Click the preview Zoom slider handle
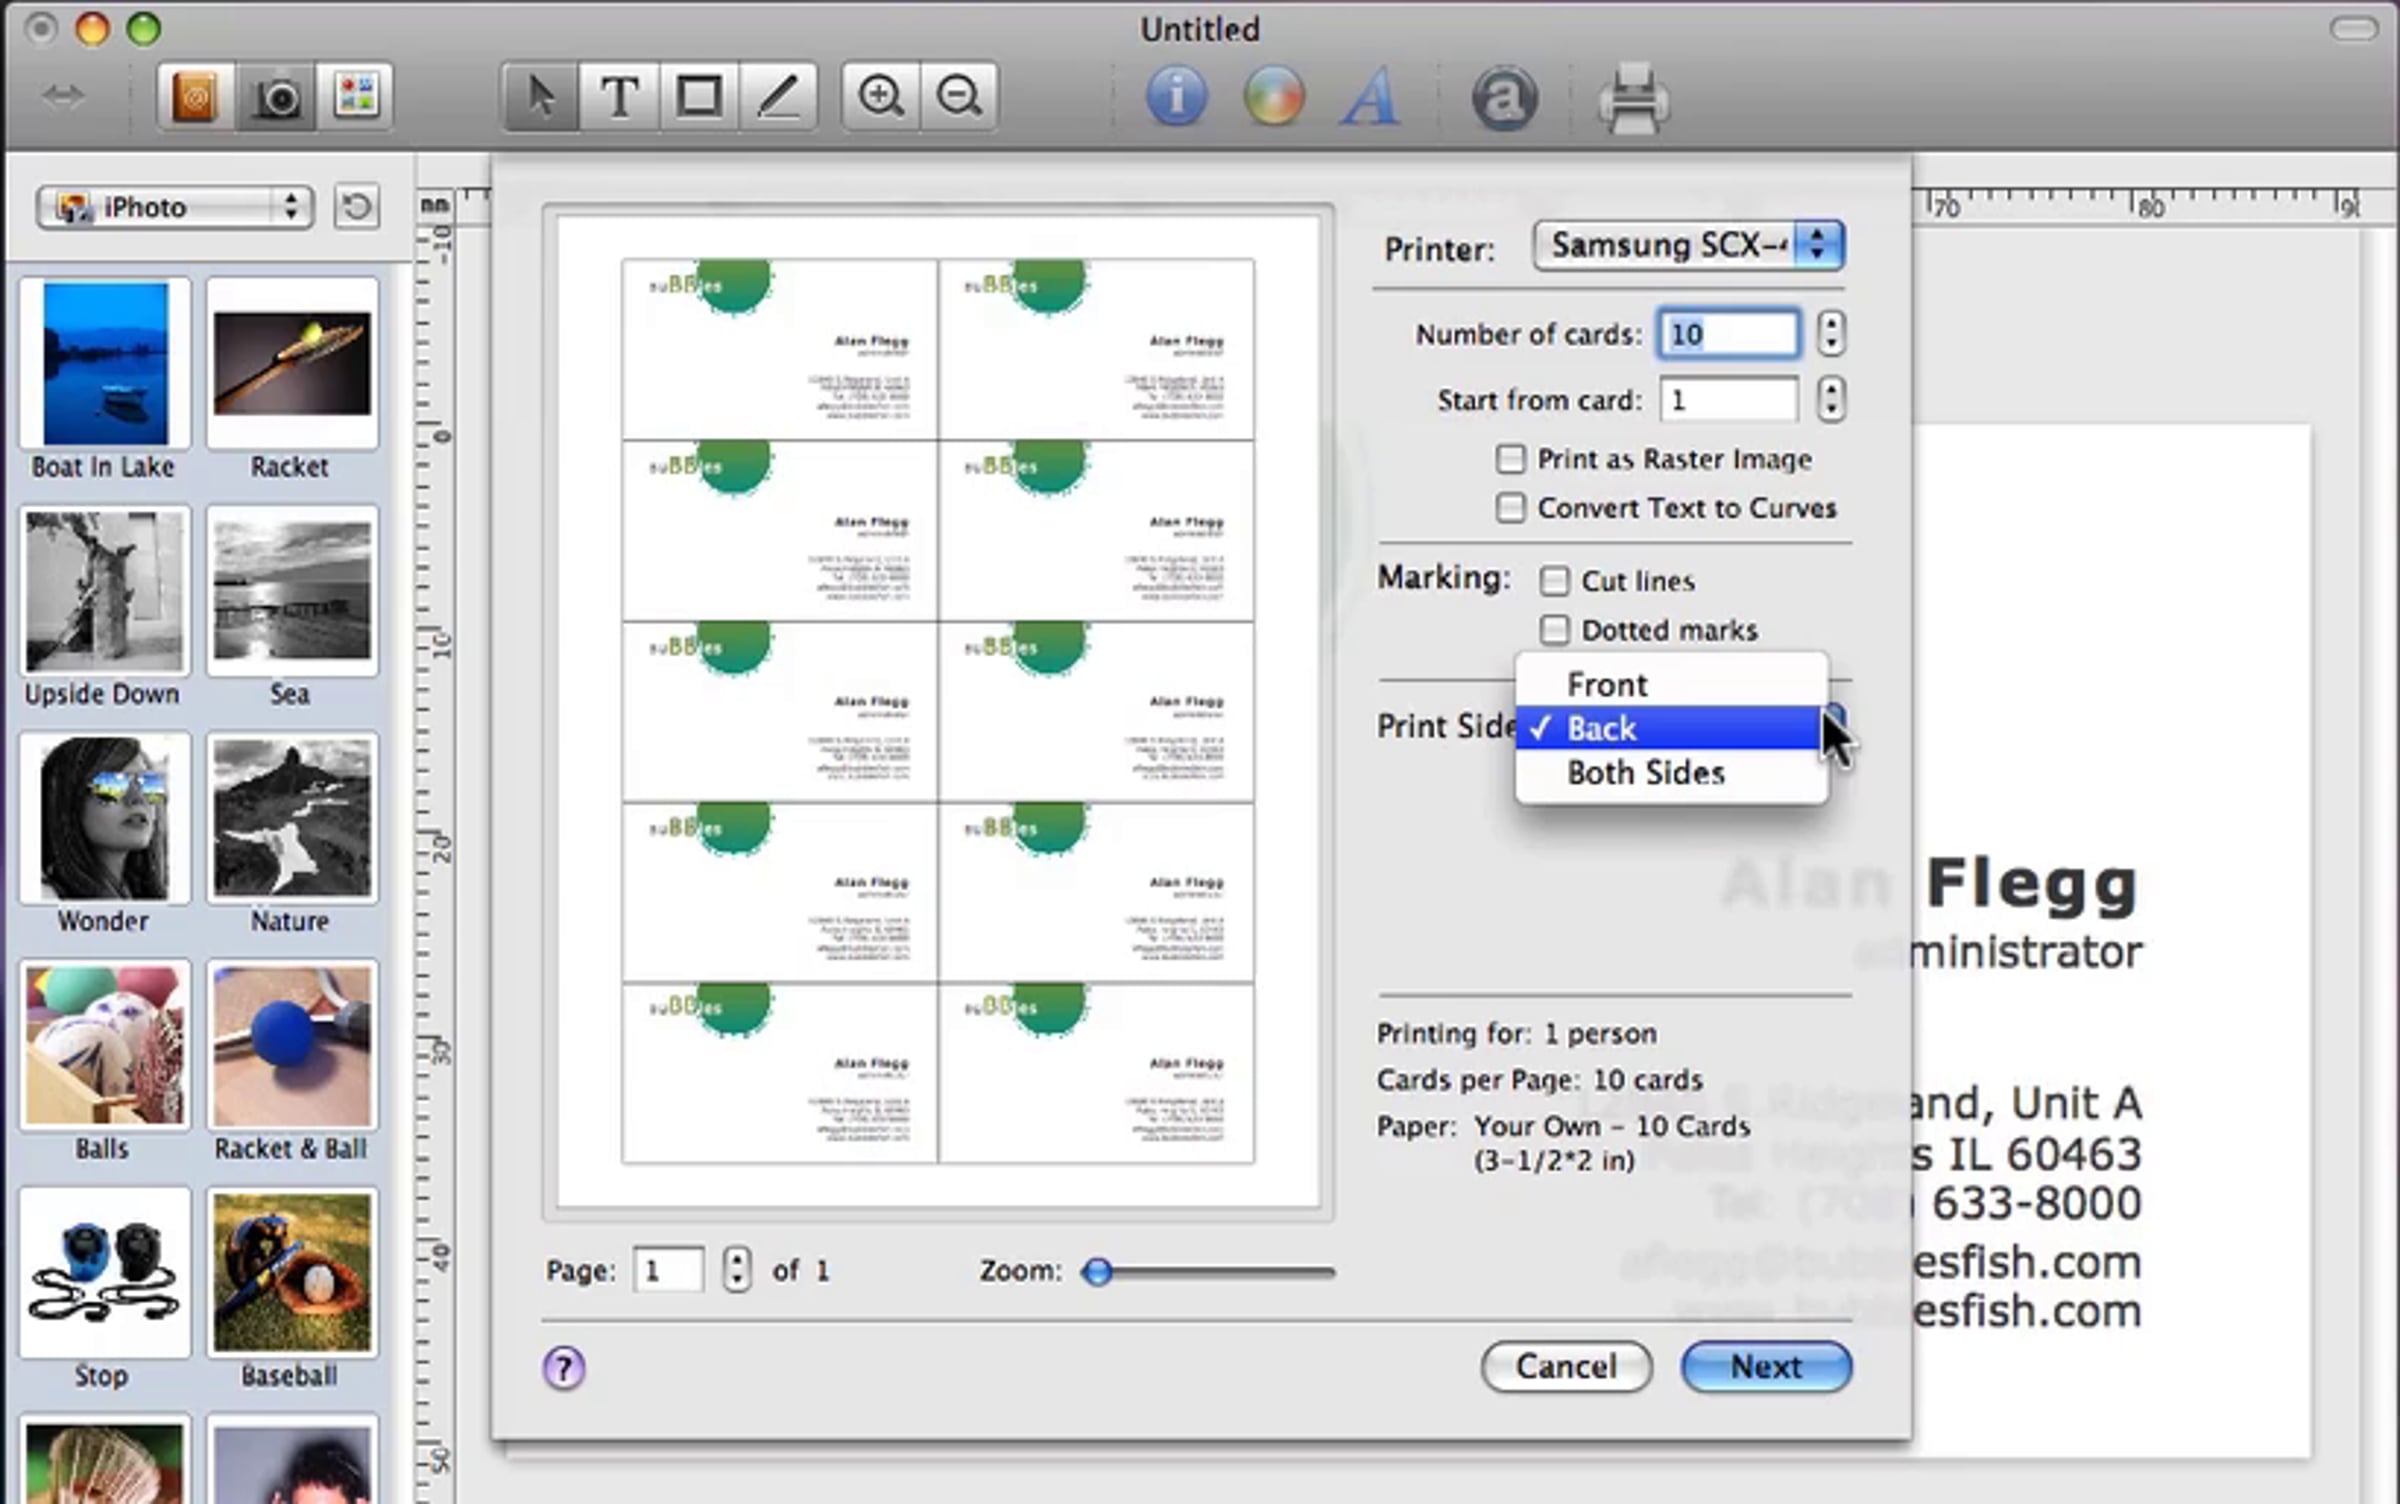The image size is (2400, 1504). 1097,1272
